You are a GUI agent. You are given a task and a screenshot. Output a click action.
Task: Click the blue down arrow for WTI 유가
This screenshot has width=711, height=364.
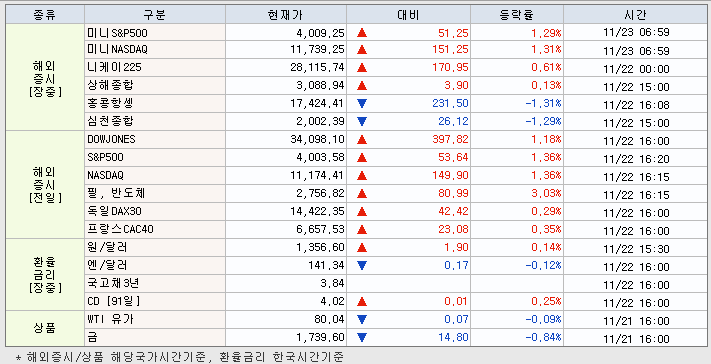click(362, 320)
